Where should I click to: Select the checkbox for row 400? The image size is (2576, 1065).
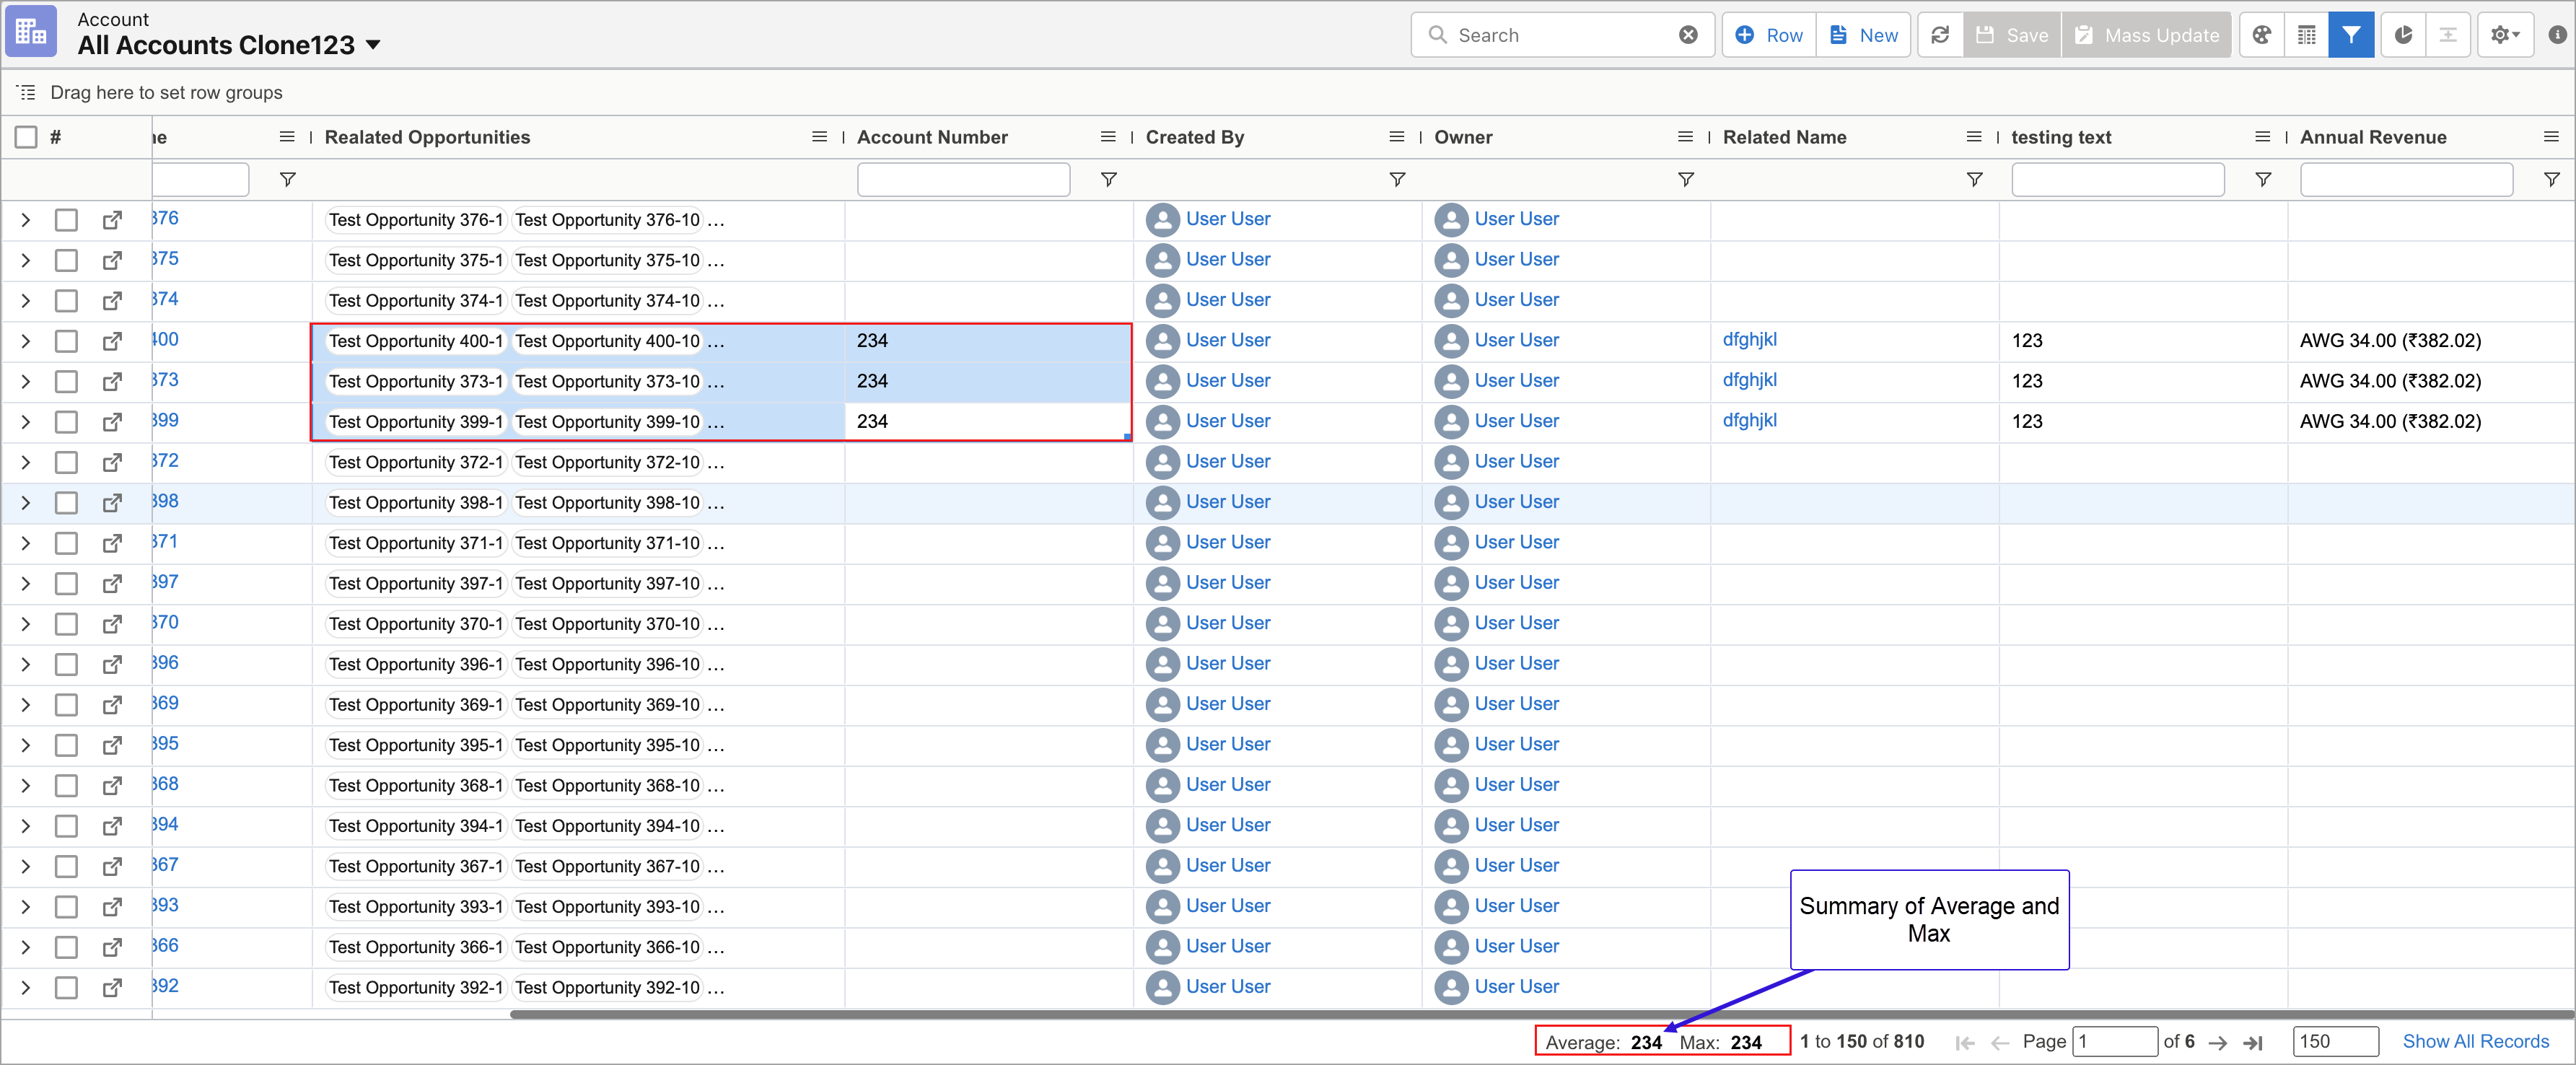66,341
